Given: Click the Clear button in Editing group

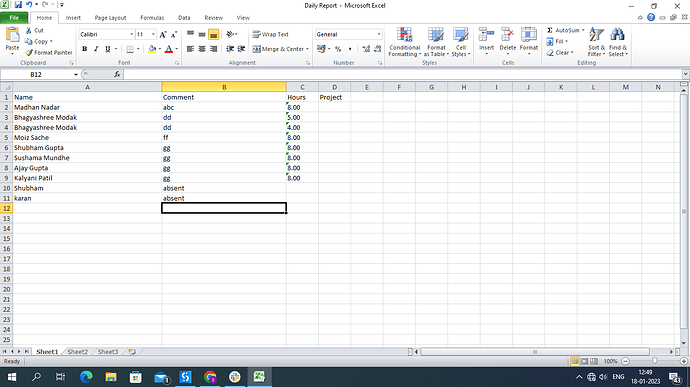Looking at the screenshot, I should [x=560, y=52].
